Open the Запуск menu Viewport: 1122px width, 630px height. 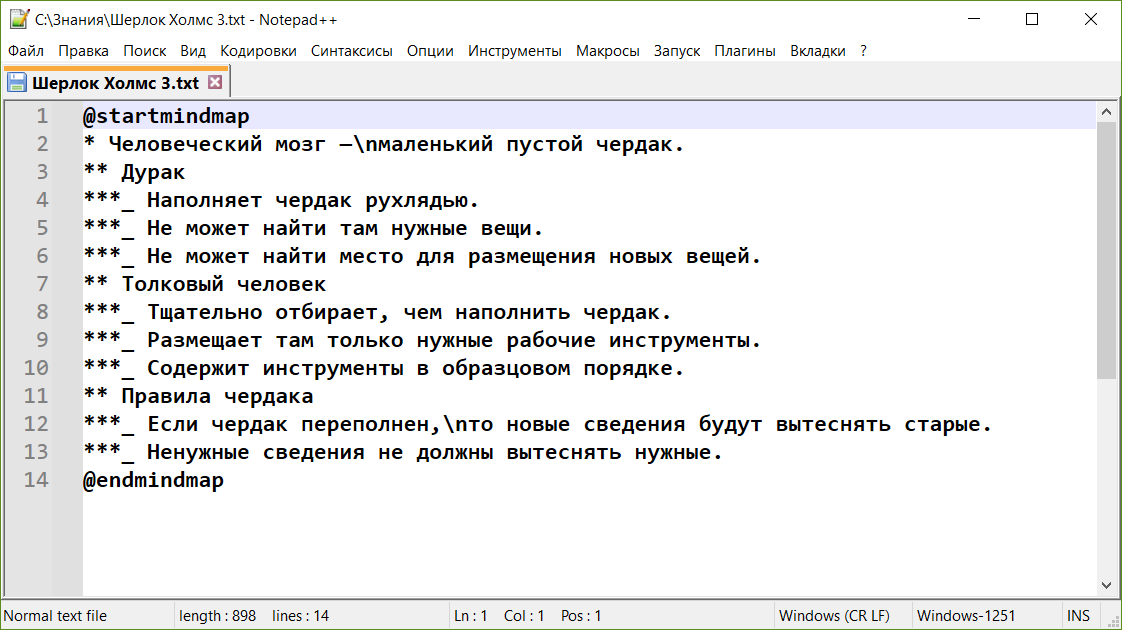point(677,51)
